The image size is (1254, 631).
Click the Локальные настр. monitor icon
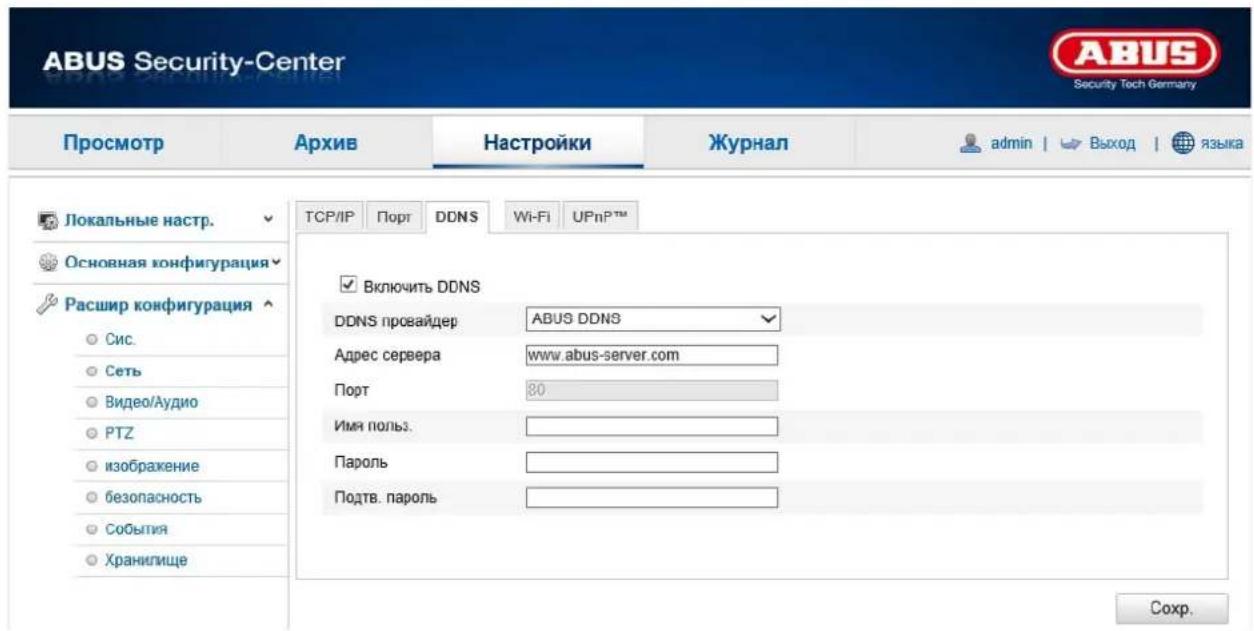click(48, 221)
